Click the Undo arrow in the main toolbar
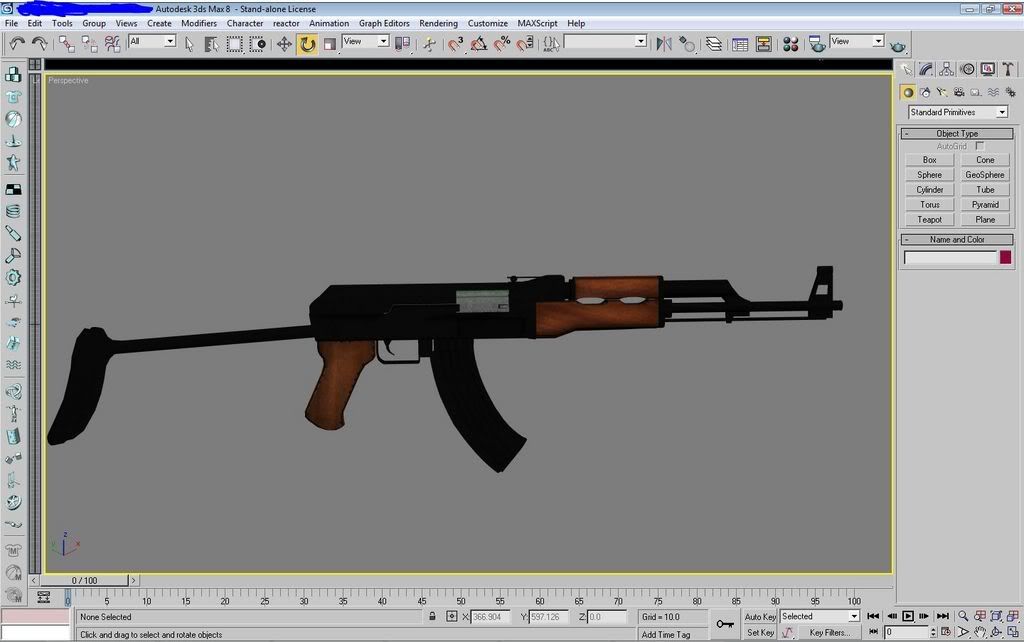1024x642 pixels. coord(17,43)
